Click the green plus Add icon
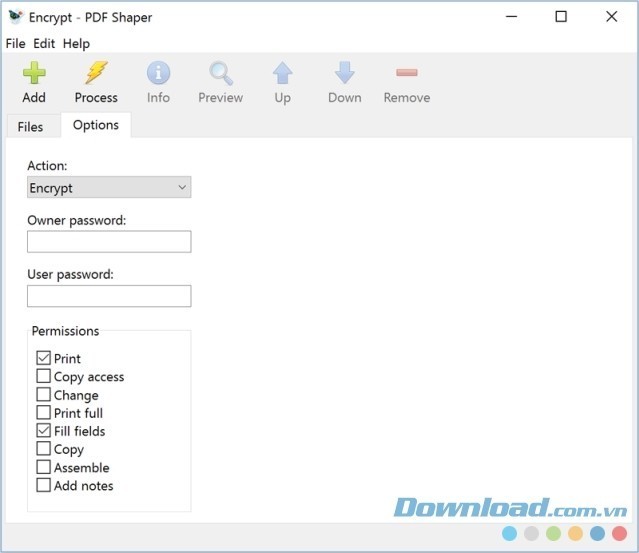The height and width of the screenshot is (553, 639). tap(34, 74)
